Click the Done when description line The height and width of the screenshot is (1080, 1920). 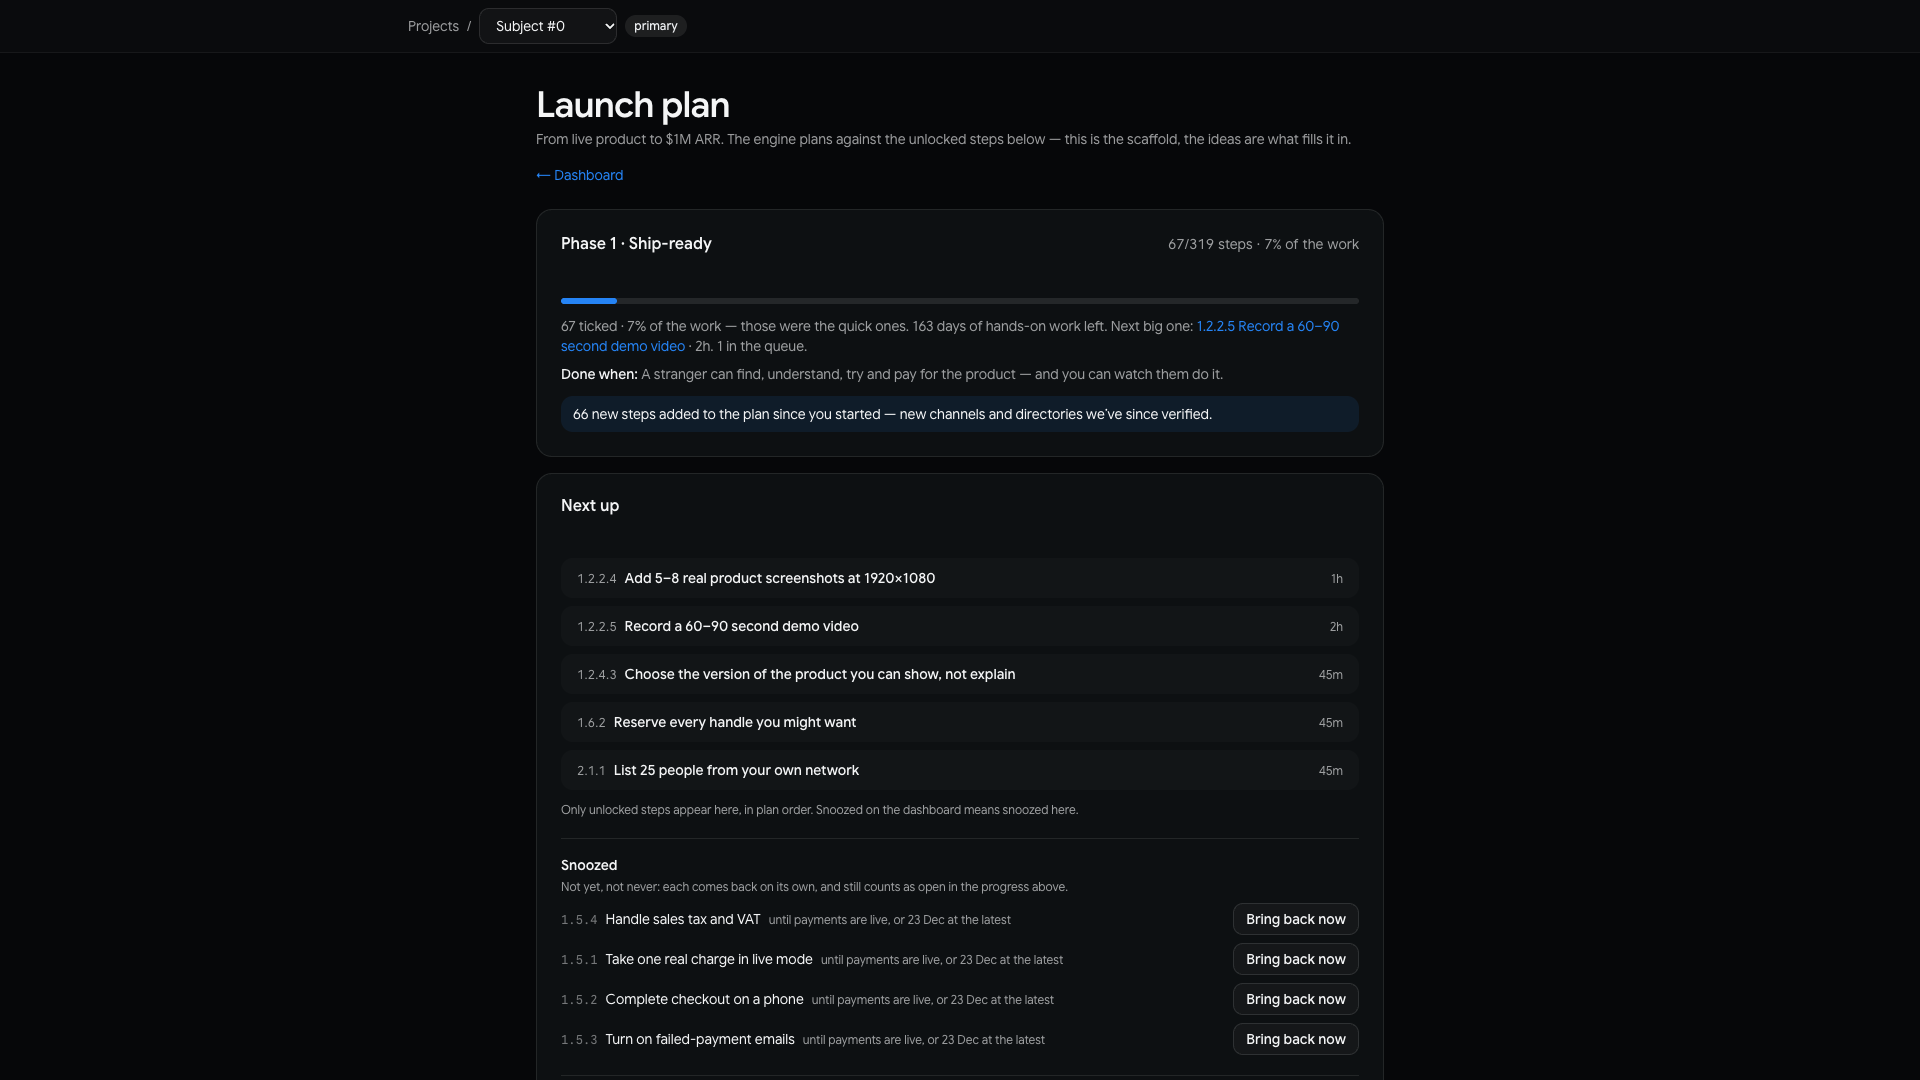[892, 374]
